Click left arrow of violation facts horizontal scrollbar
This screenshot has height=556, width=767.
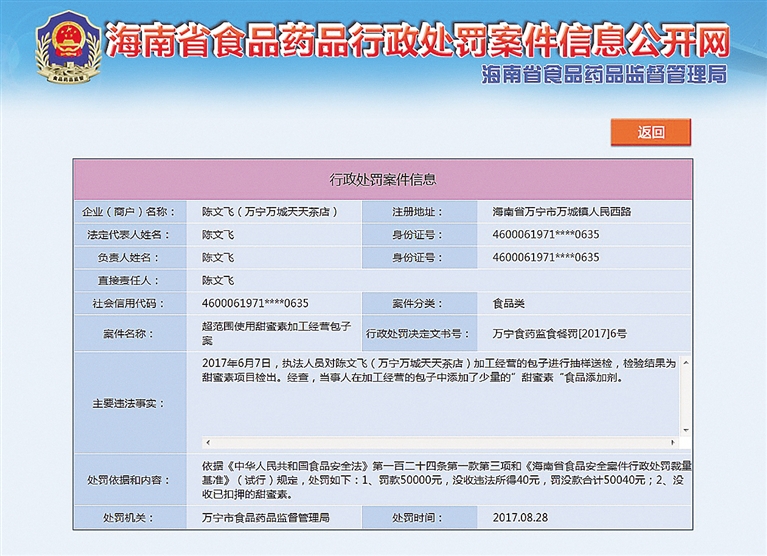click(x=207, y=442)
